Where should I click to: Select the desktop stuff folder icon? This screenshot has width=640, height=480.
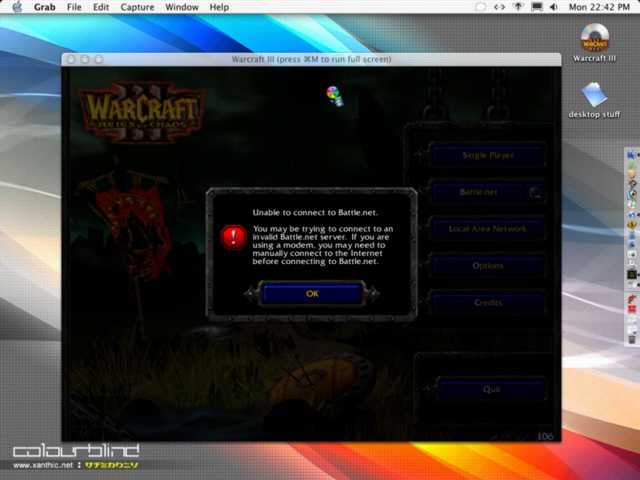tap(594, 95)
